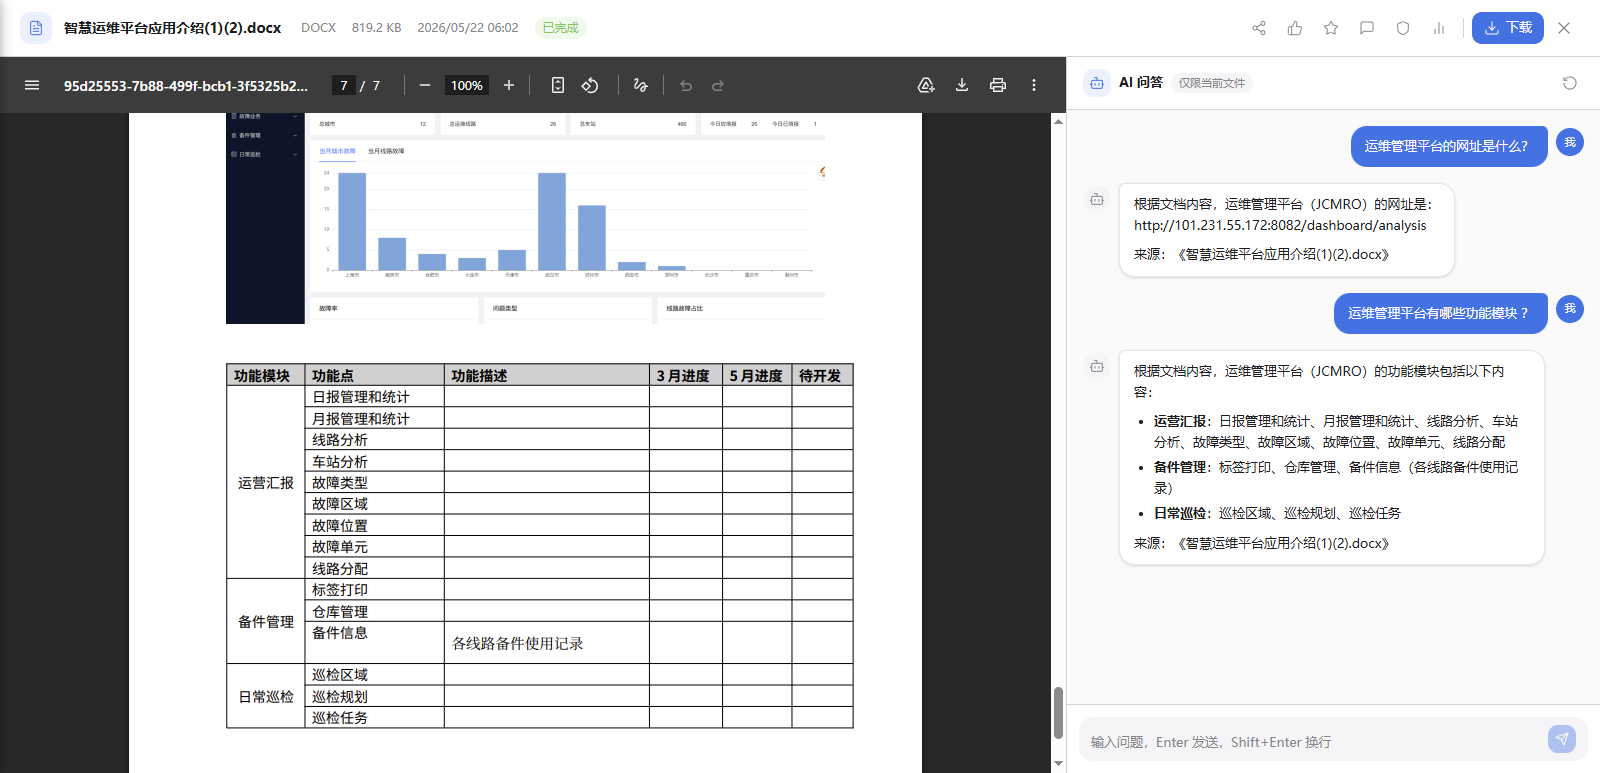Image resolution: width=1600 pixels, height=773 pixels.
Task: Click the 100% zoom level field
Action: pos(466,85)
